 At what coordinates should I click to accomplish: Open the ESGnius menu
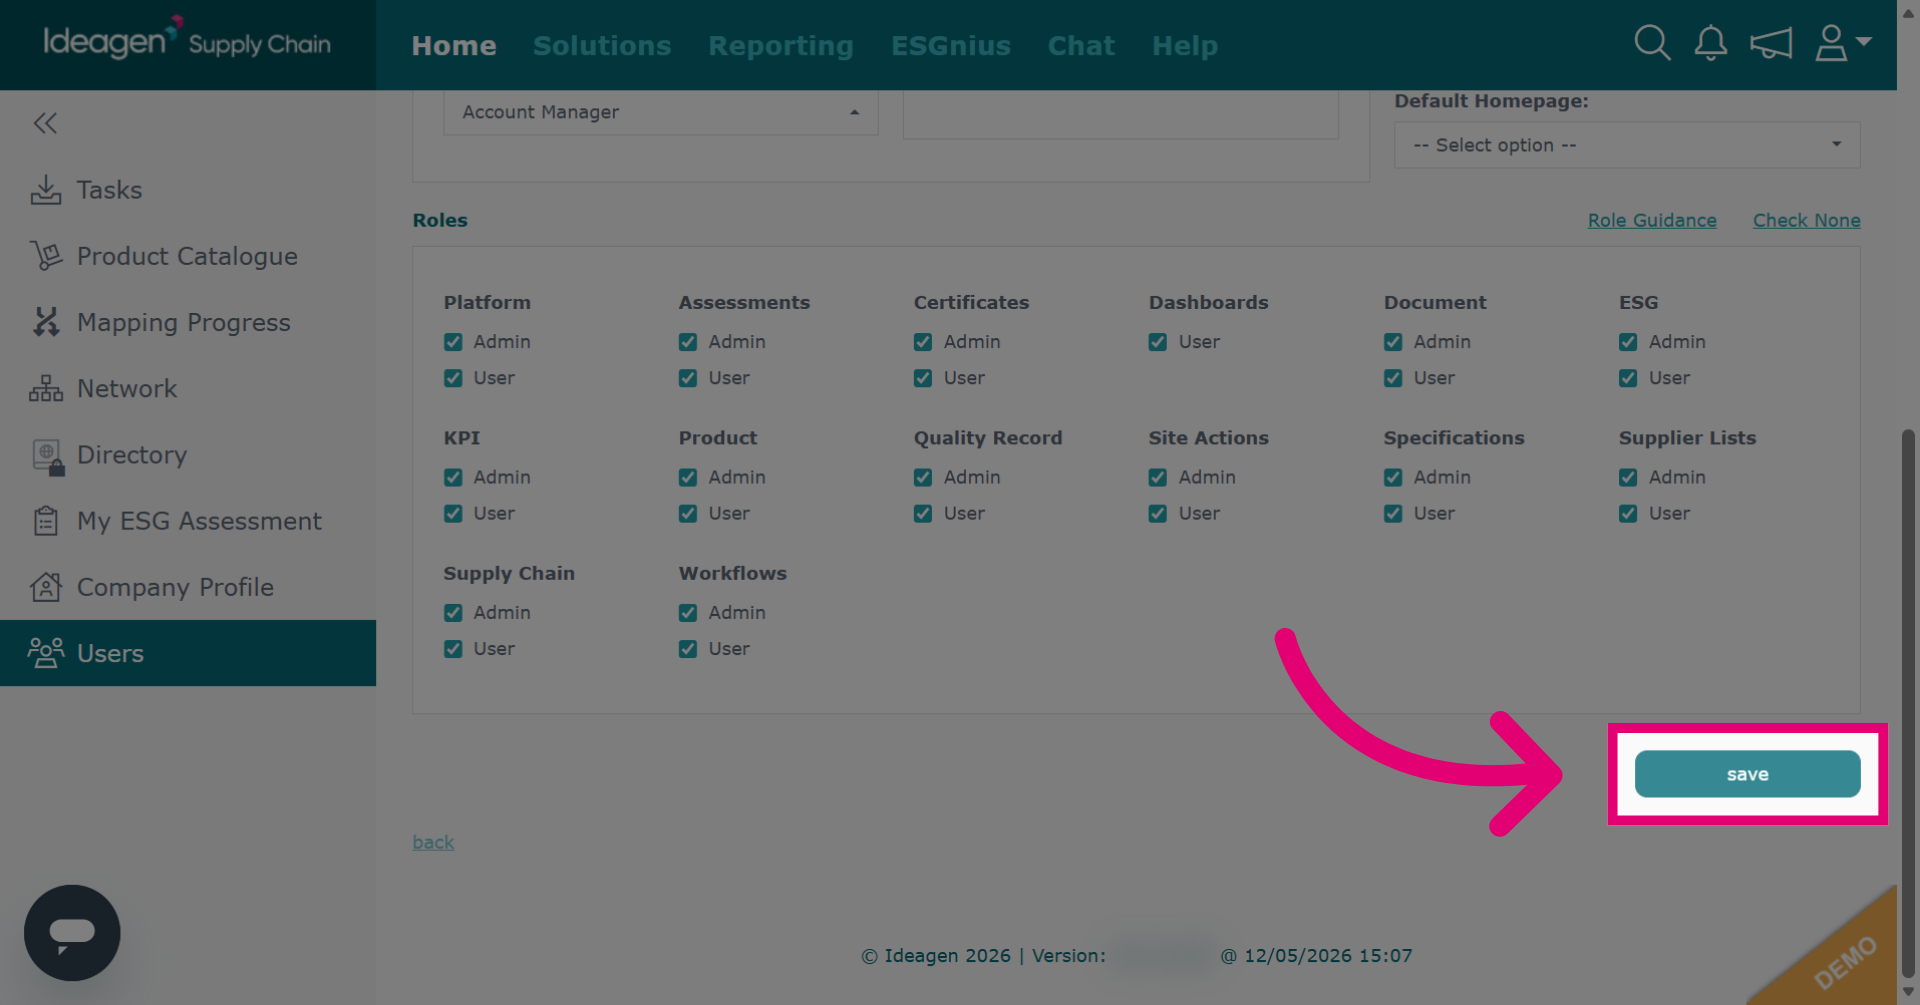coord(951,46)
